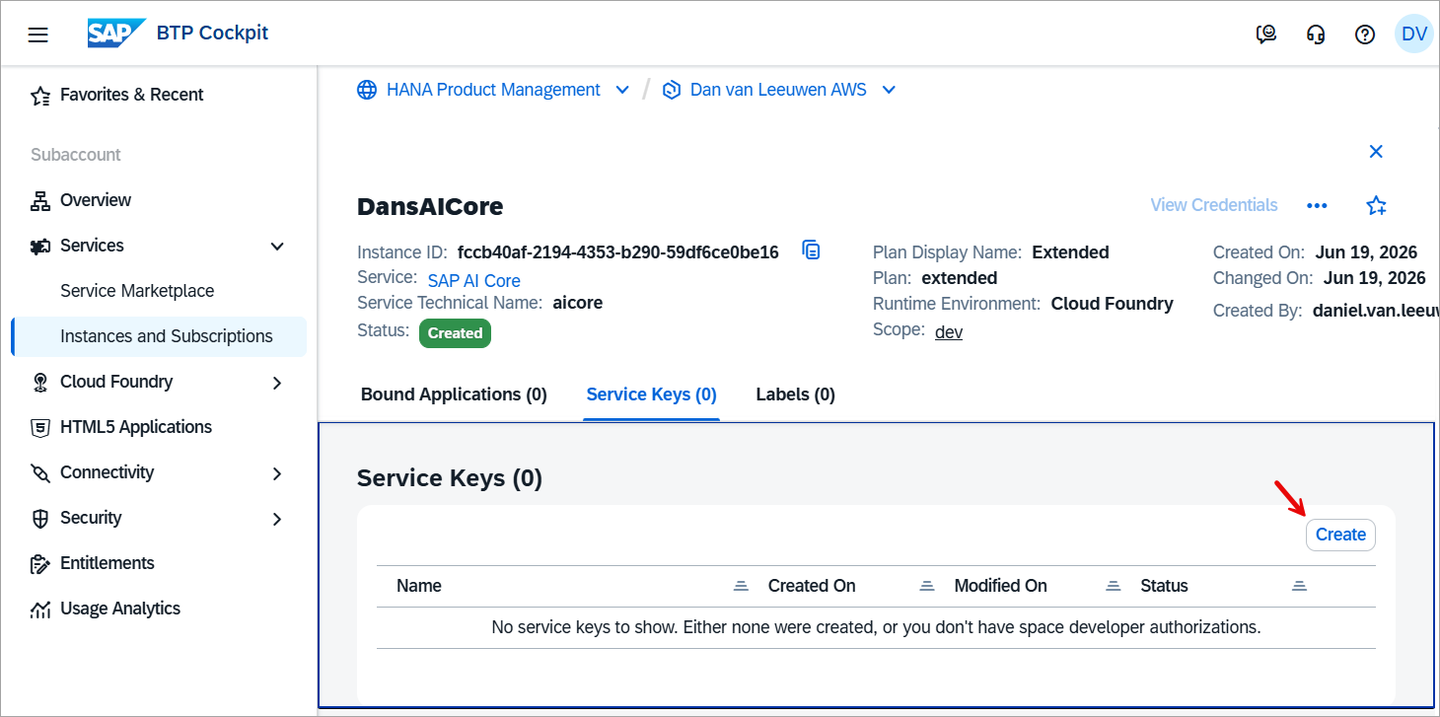The width and height of the screenshot is (1440, 717).
Task: Open Dan van Leeuwen AWS breadcrumb dropdown
Action: 888,90
